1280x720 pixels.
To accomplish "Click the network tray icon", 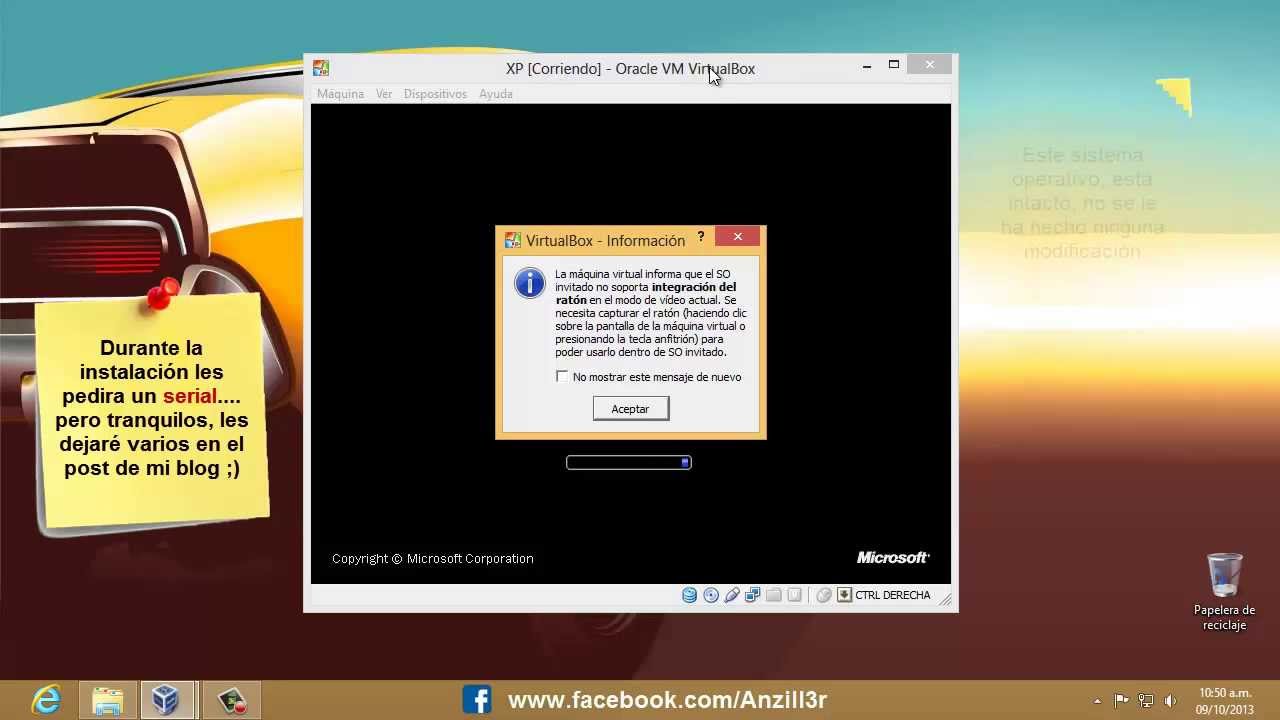I will pyautogui.click(x=1146, y=701).
